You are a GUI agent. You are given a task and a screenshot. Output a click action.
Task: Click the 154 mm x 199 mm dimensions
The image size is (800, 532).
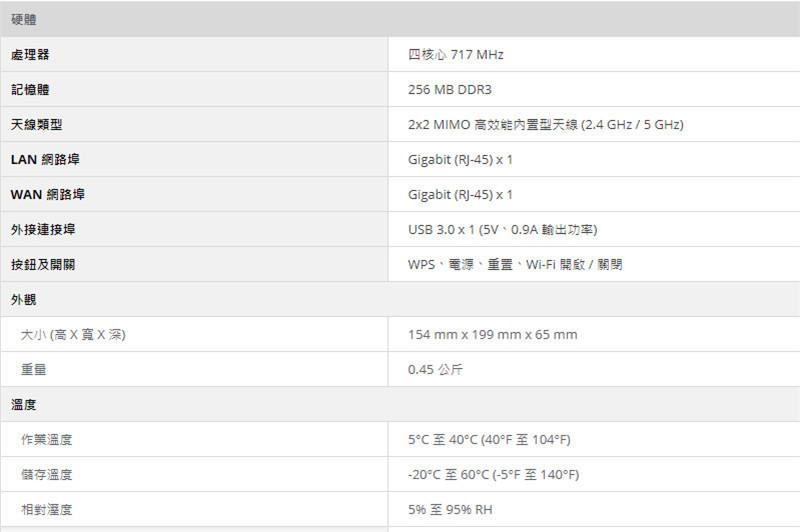pos(492,335)
